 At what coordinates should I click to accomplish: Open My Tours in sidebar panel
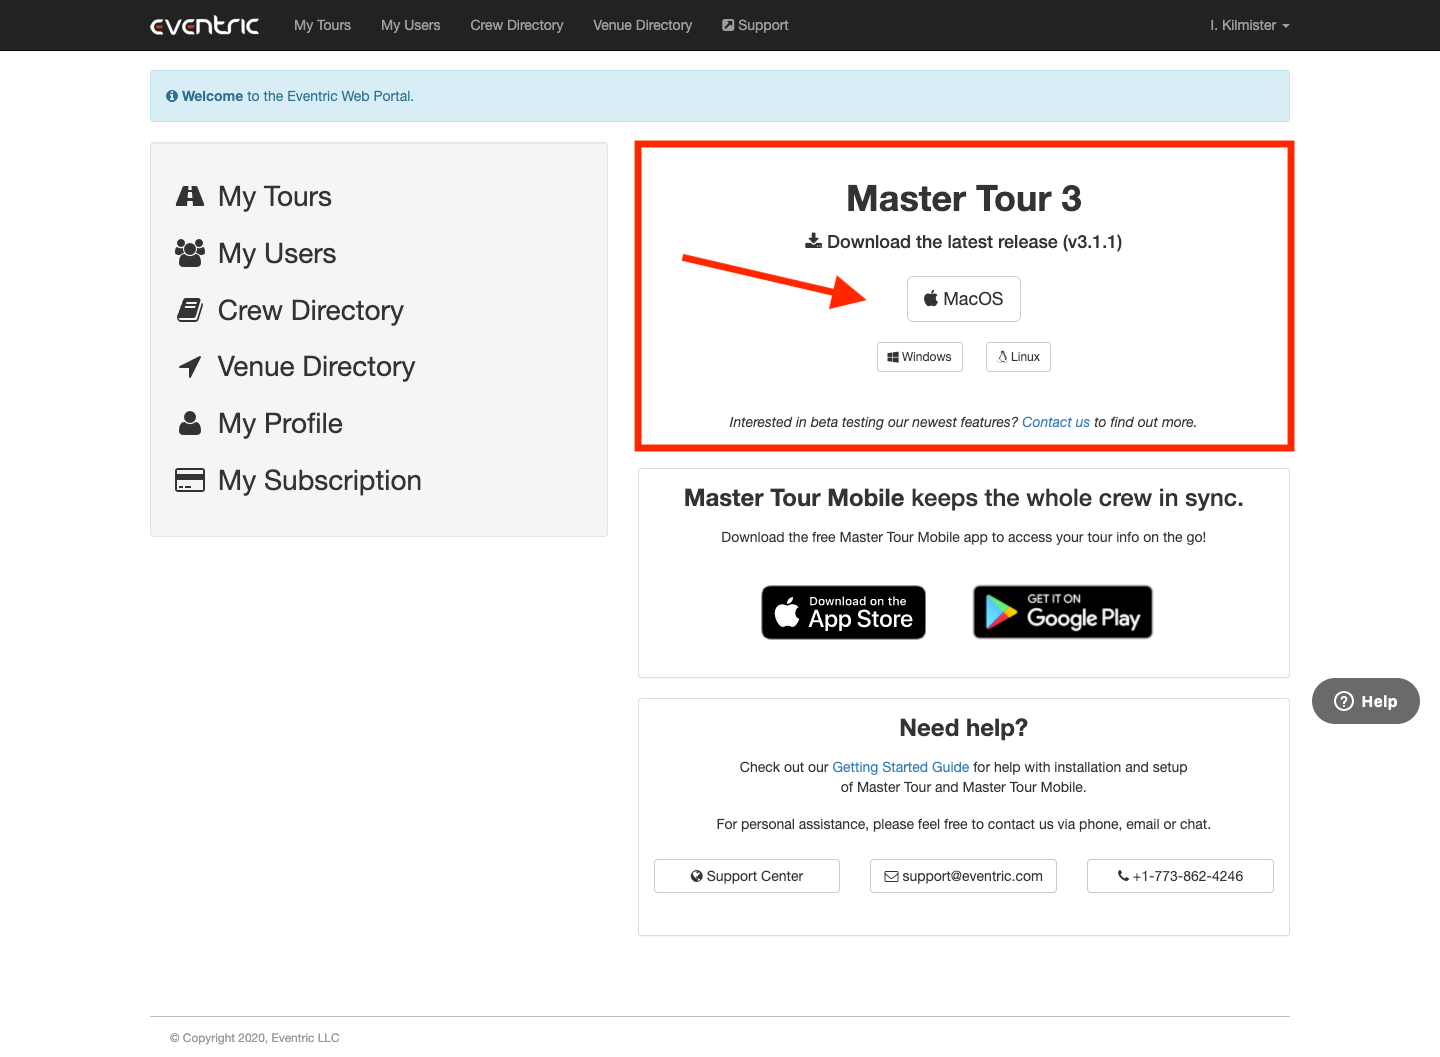(x=275, y=196)
